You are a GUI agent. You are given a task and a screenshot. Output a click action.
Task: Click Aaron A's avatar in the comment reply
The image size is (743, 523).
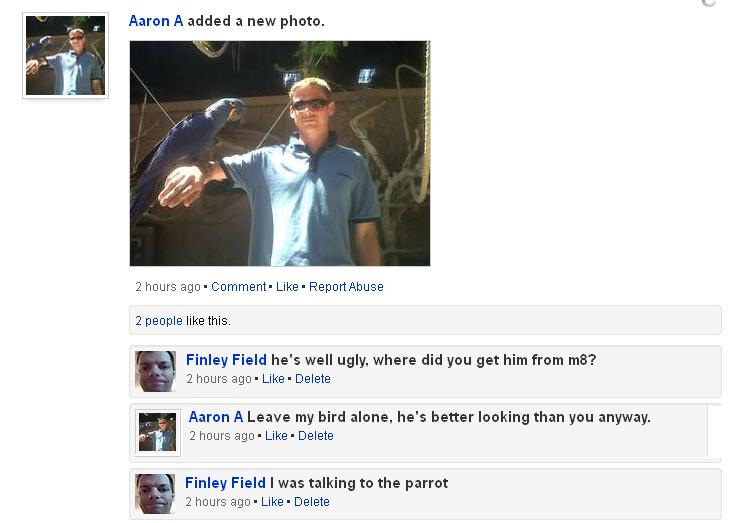157,431
